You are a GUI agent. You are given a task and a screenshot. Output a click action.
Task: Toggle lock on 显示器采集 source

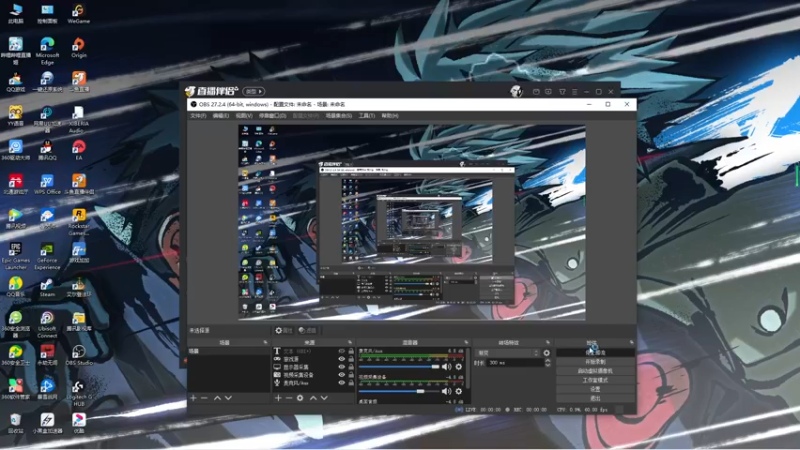coord(351,367)
